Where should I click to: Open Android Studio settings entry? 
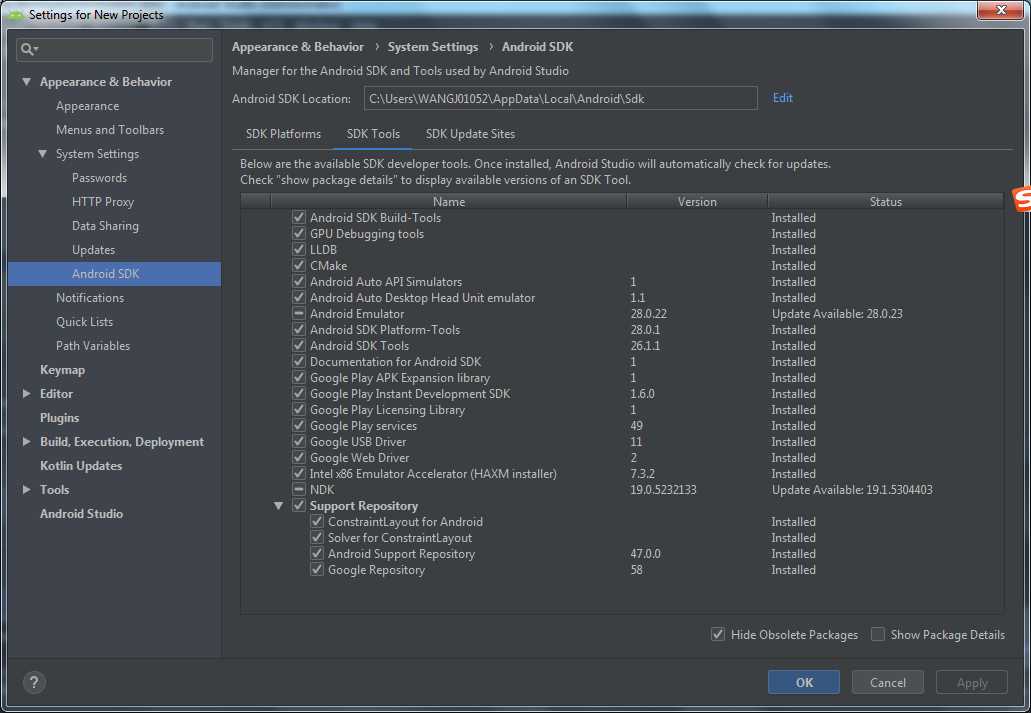[81, 514]
